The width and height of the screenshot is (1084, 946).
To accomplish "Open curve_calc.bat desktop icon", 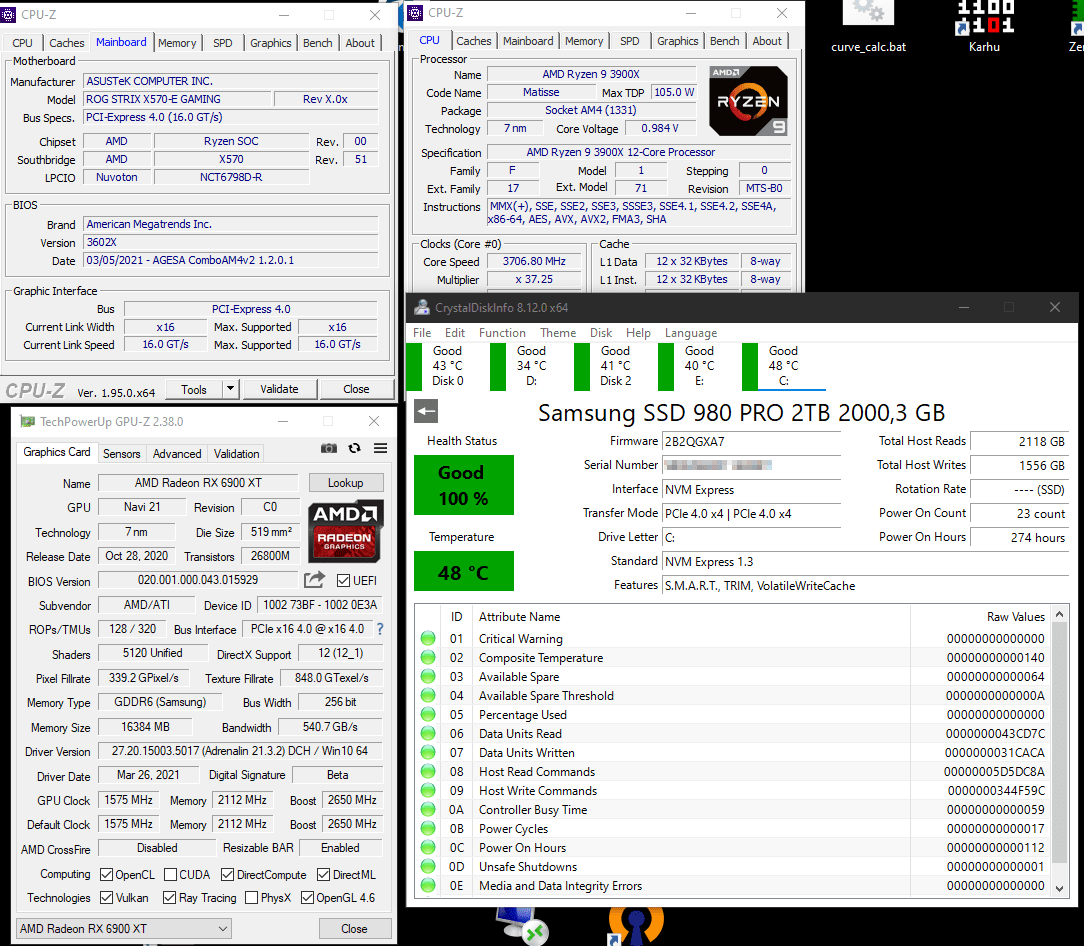I will 868,28.
